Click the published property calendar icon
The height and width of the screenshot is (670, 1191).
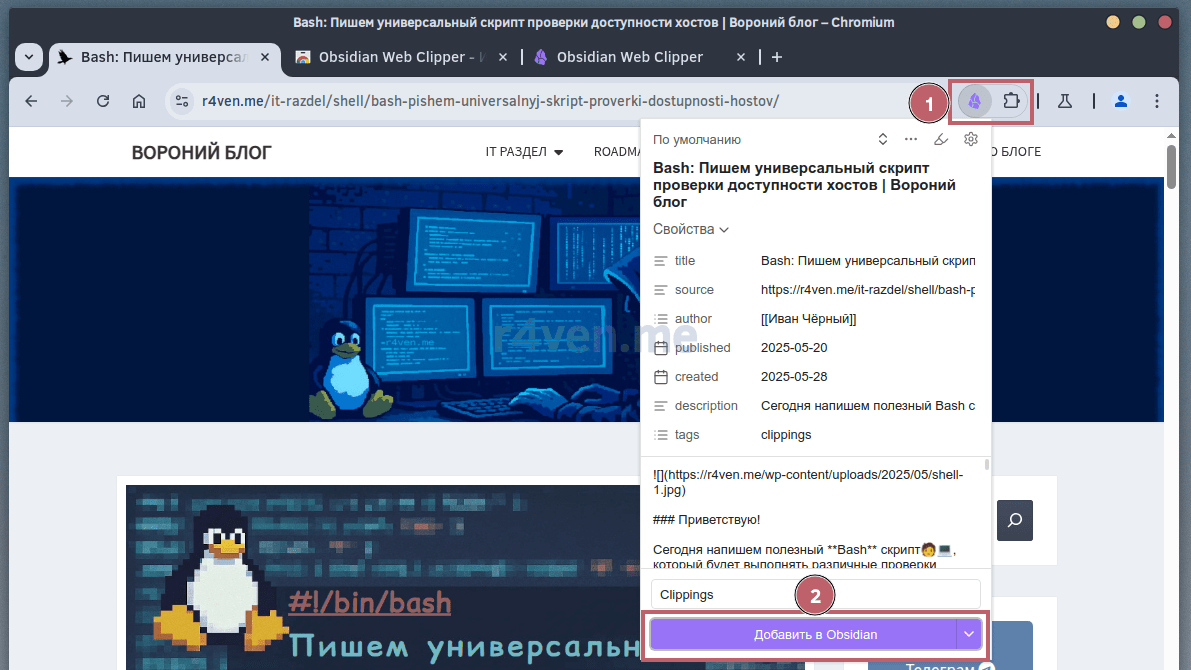pyautogui.click(x=661, y=348)
